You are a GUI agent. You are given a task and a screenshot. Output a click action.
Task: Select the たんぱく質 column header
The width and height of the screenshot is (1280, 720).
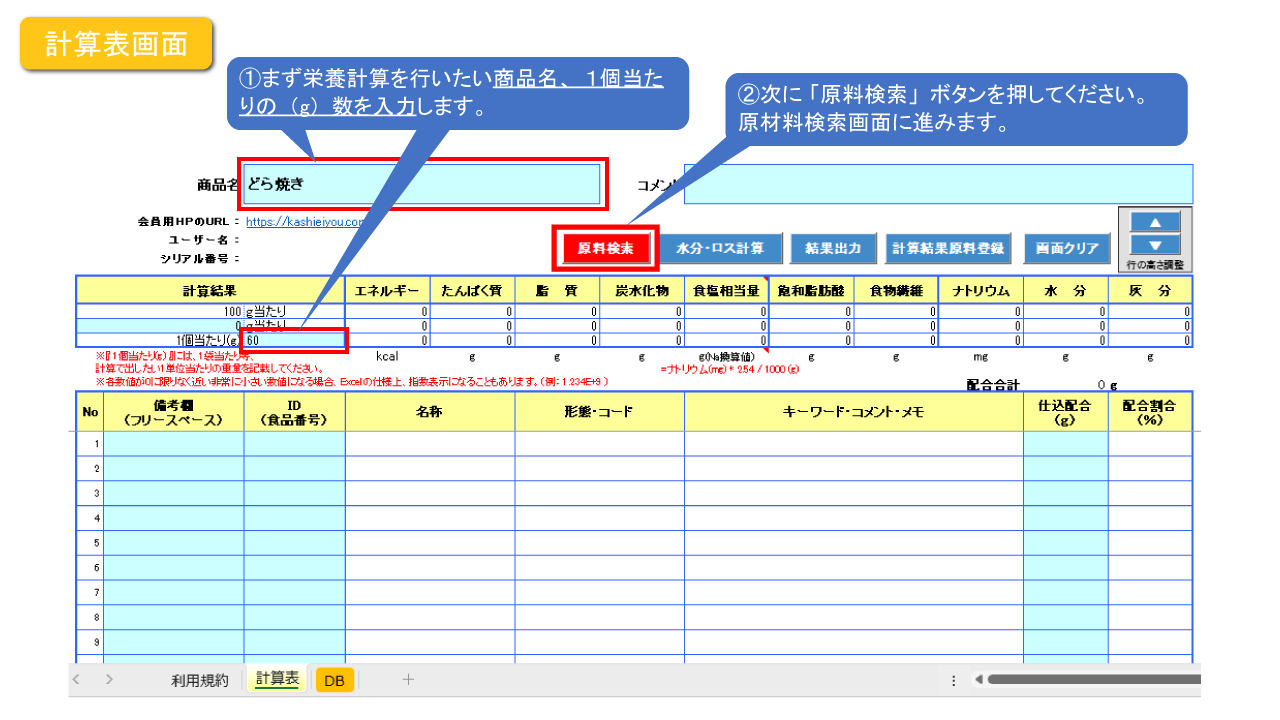pos(472,290)
